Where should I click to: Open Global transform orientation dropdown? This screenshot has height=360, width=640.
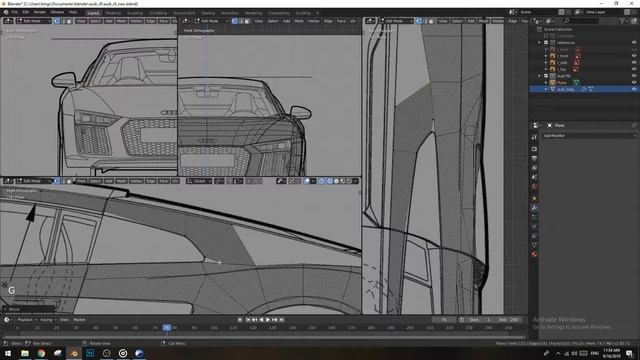pyautogui.click(x=199, y=181)
